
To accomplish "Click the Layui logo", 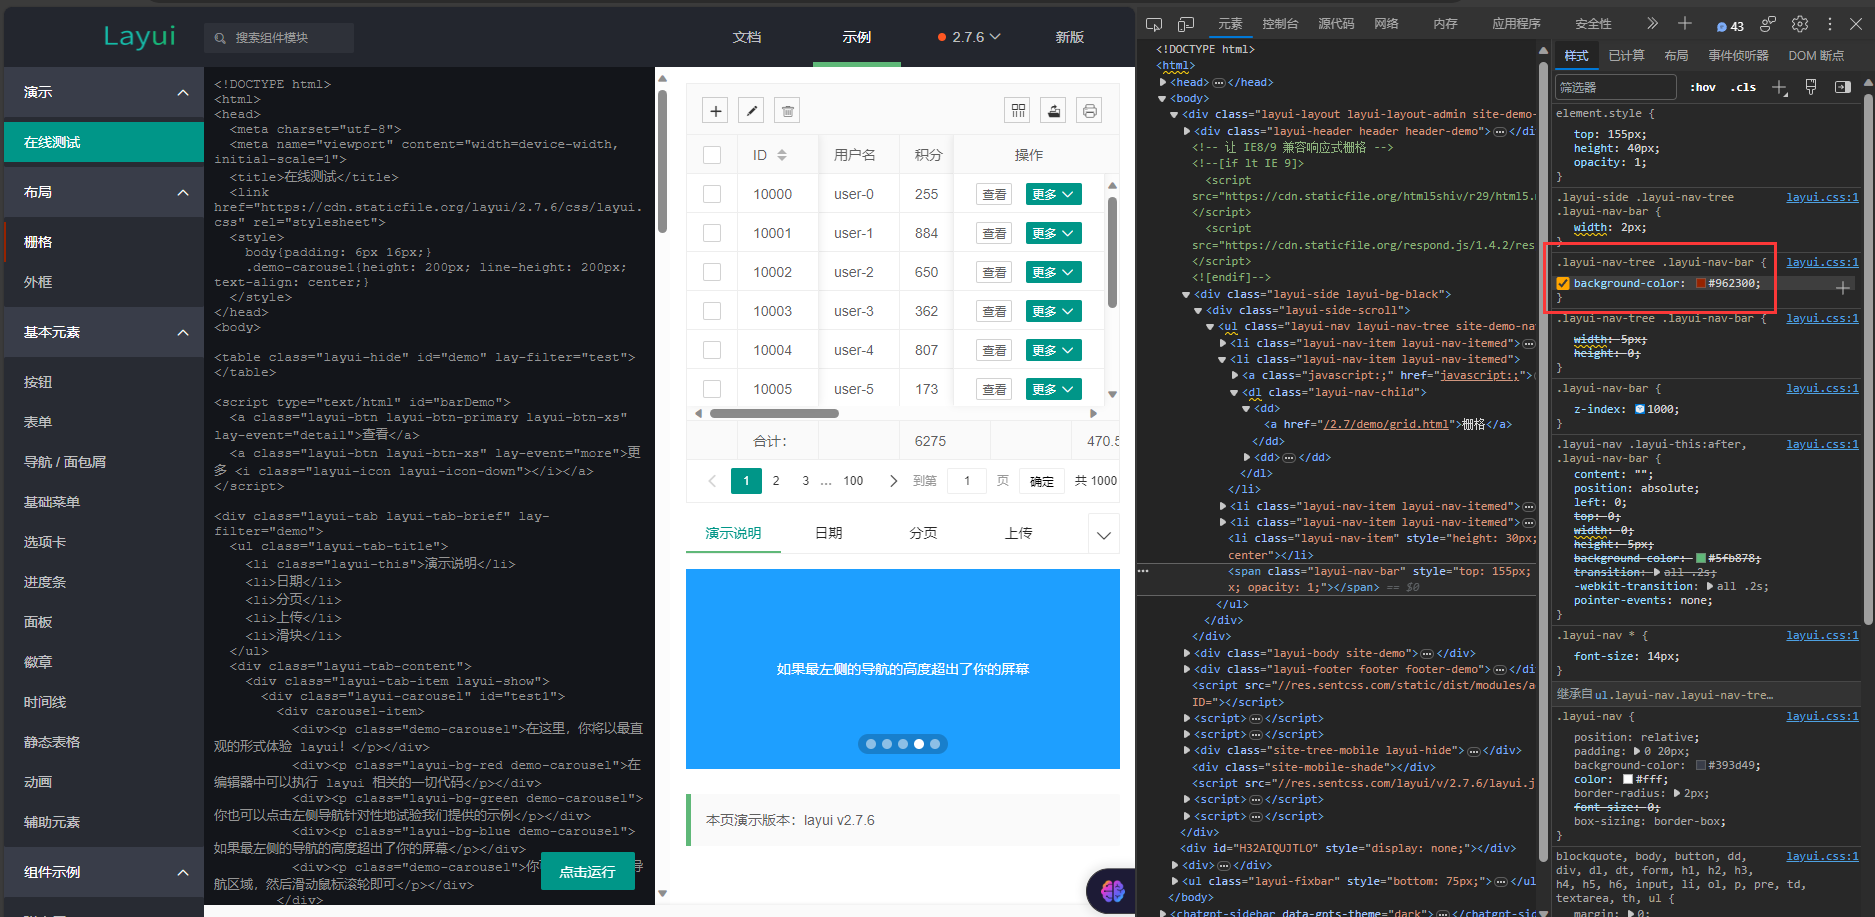I will pyautogui.click(x=139, y=36).
